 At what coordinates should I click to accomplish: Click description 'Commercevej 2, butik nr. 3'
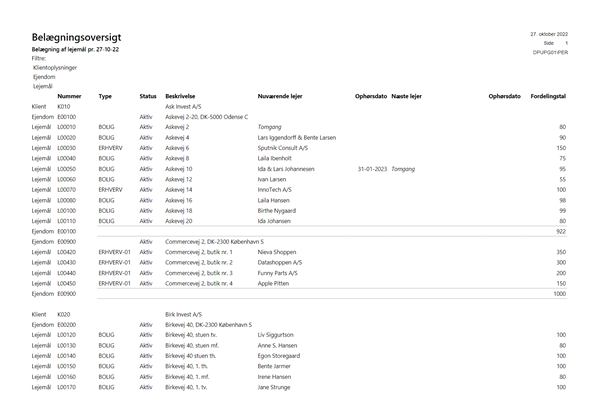[x=199, y=273]
